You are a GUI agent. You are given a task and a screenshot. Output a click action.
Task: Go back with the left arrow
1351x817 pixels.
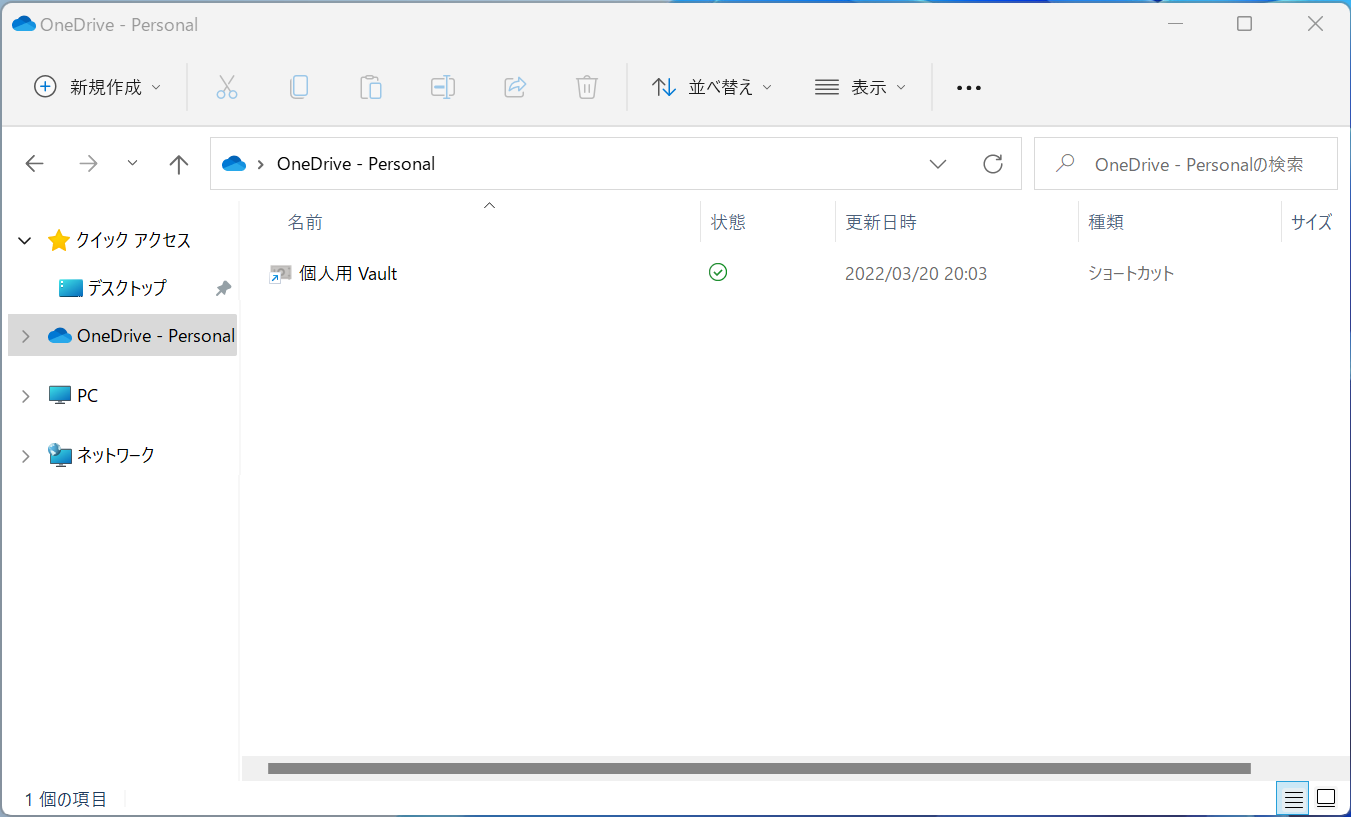[35, 164]
